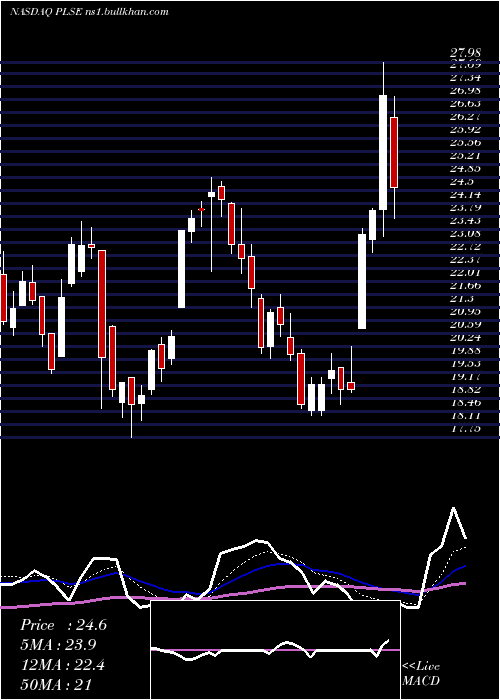This screenshot has height=700, width=500.
Task: Click the 18.11 price axis label
Action: 465,416
